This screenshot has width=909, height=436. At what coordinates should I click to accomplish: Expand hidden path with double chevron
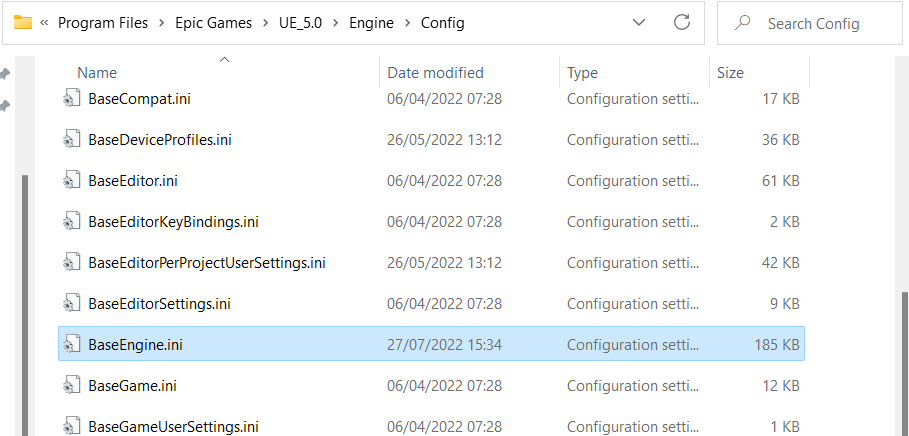point(44,23)
